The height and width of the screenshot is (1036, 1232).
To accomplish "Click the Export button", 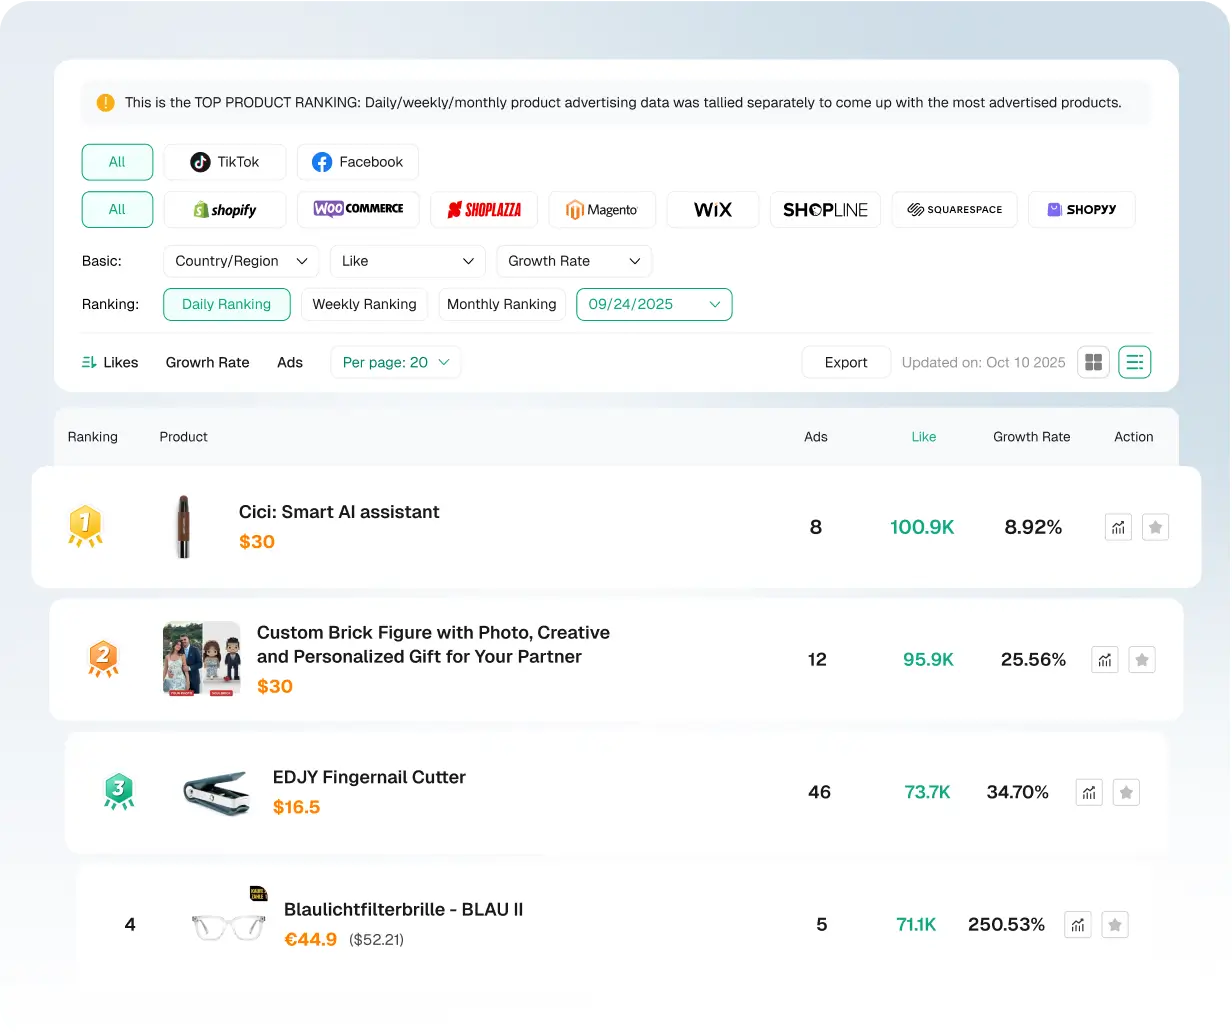I will [x=846, y=362].
